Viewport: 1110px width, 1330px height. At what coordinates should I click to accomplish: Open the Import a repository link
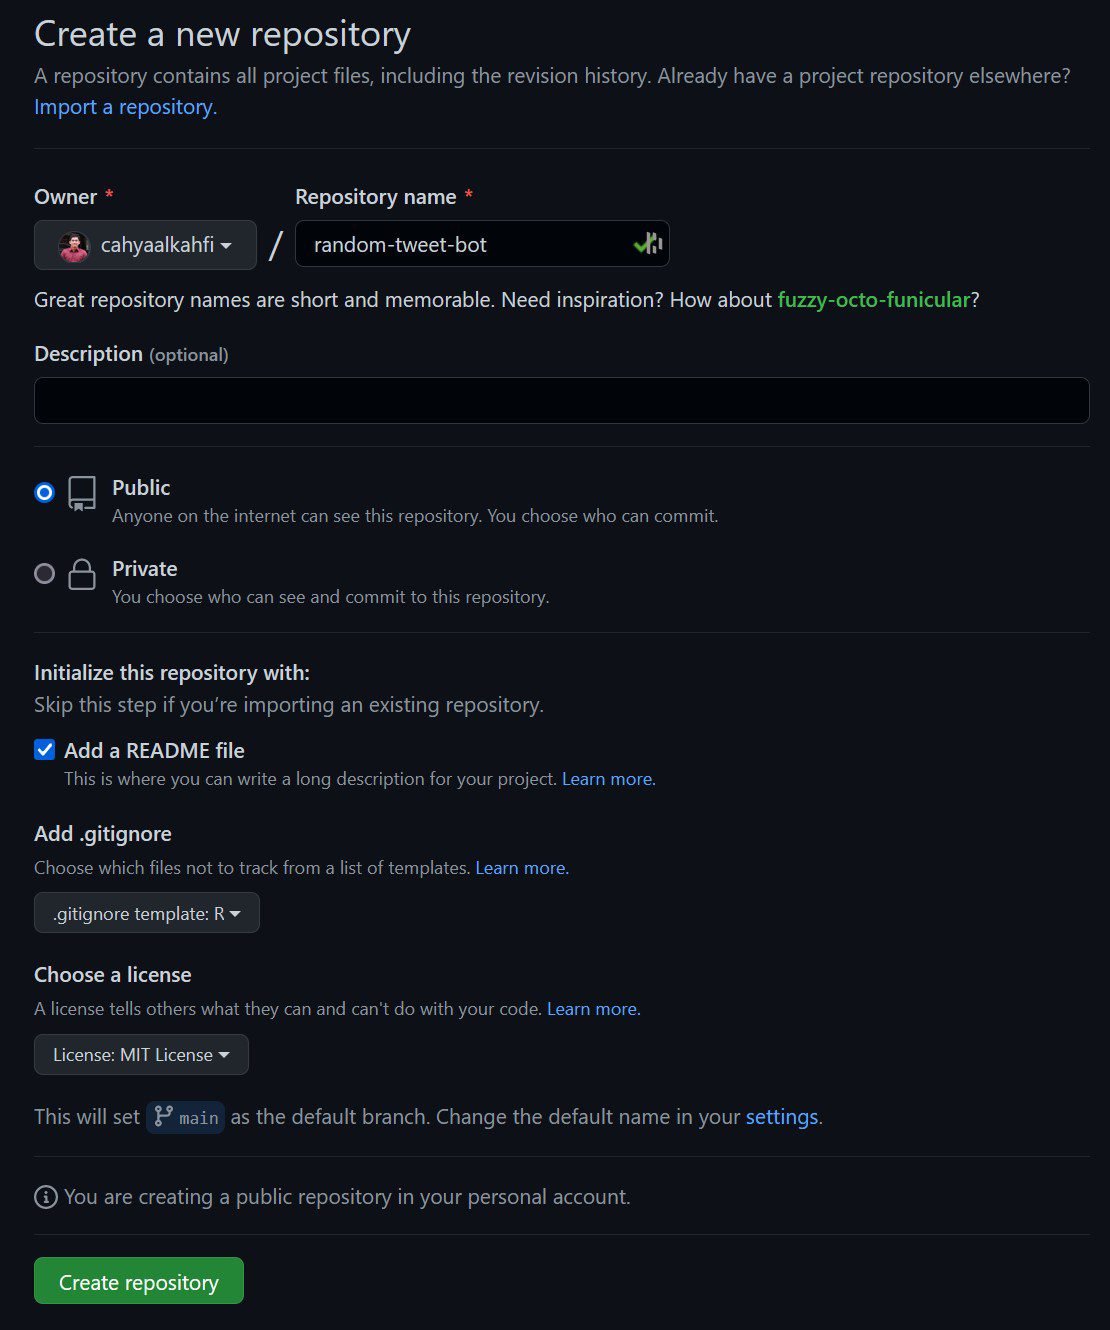coord(124,106)
